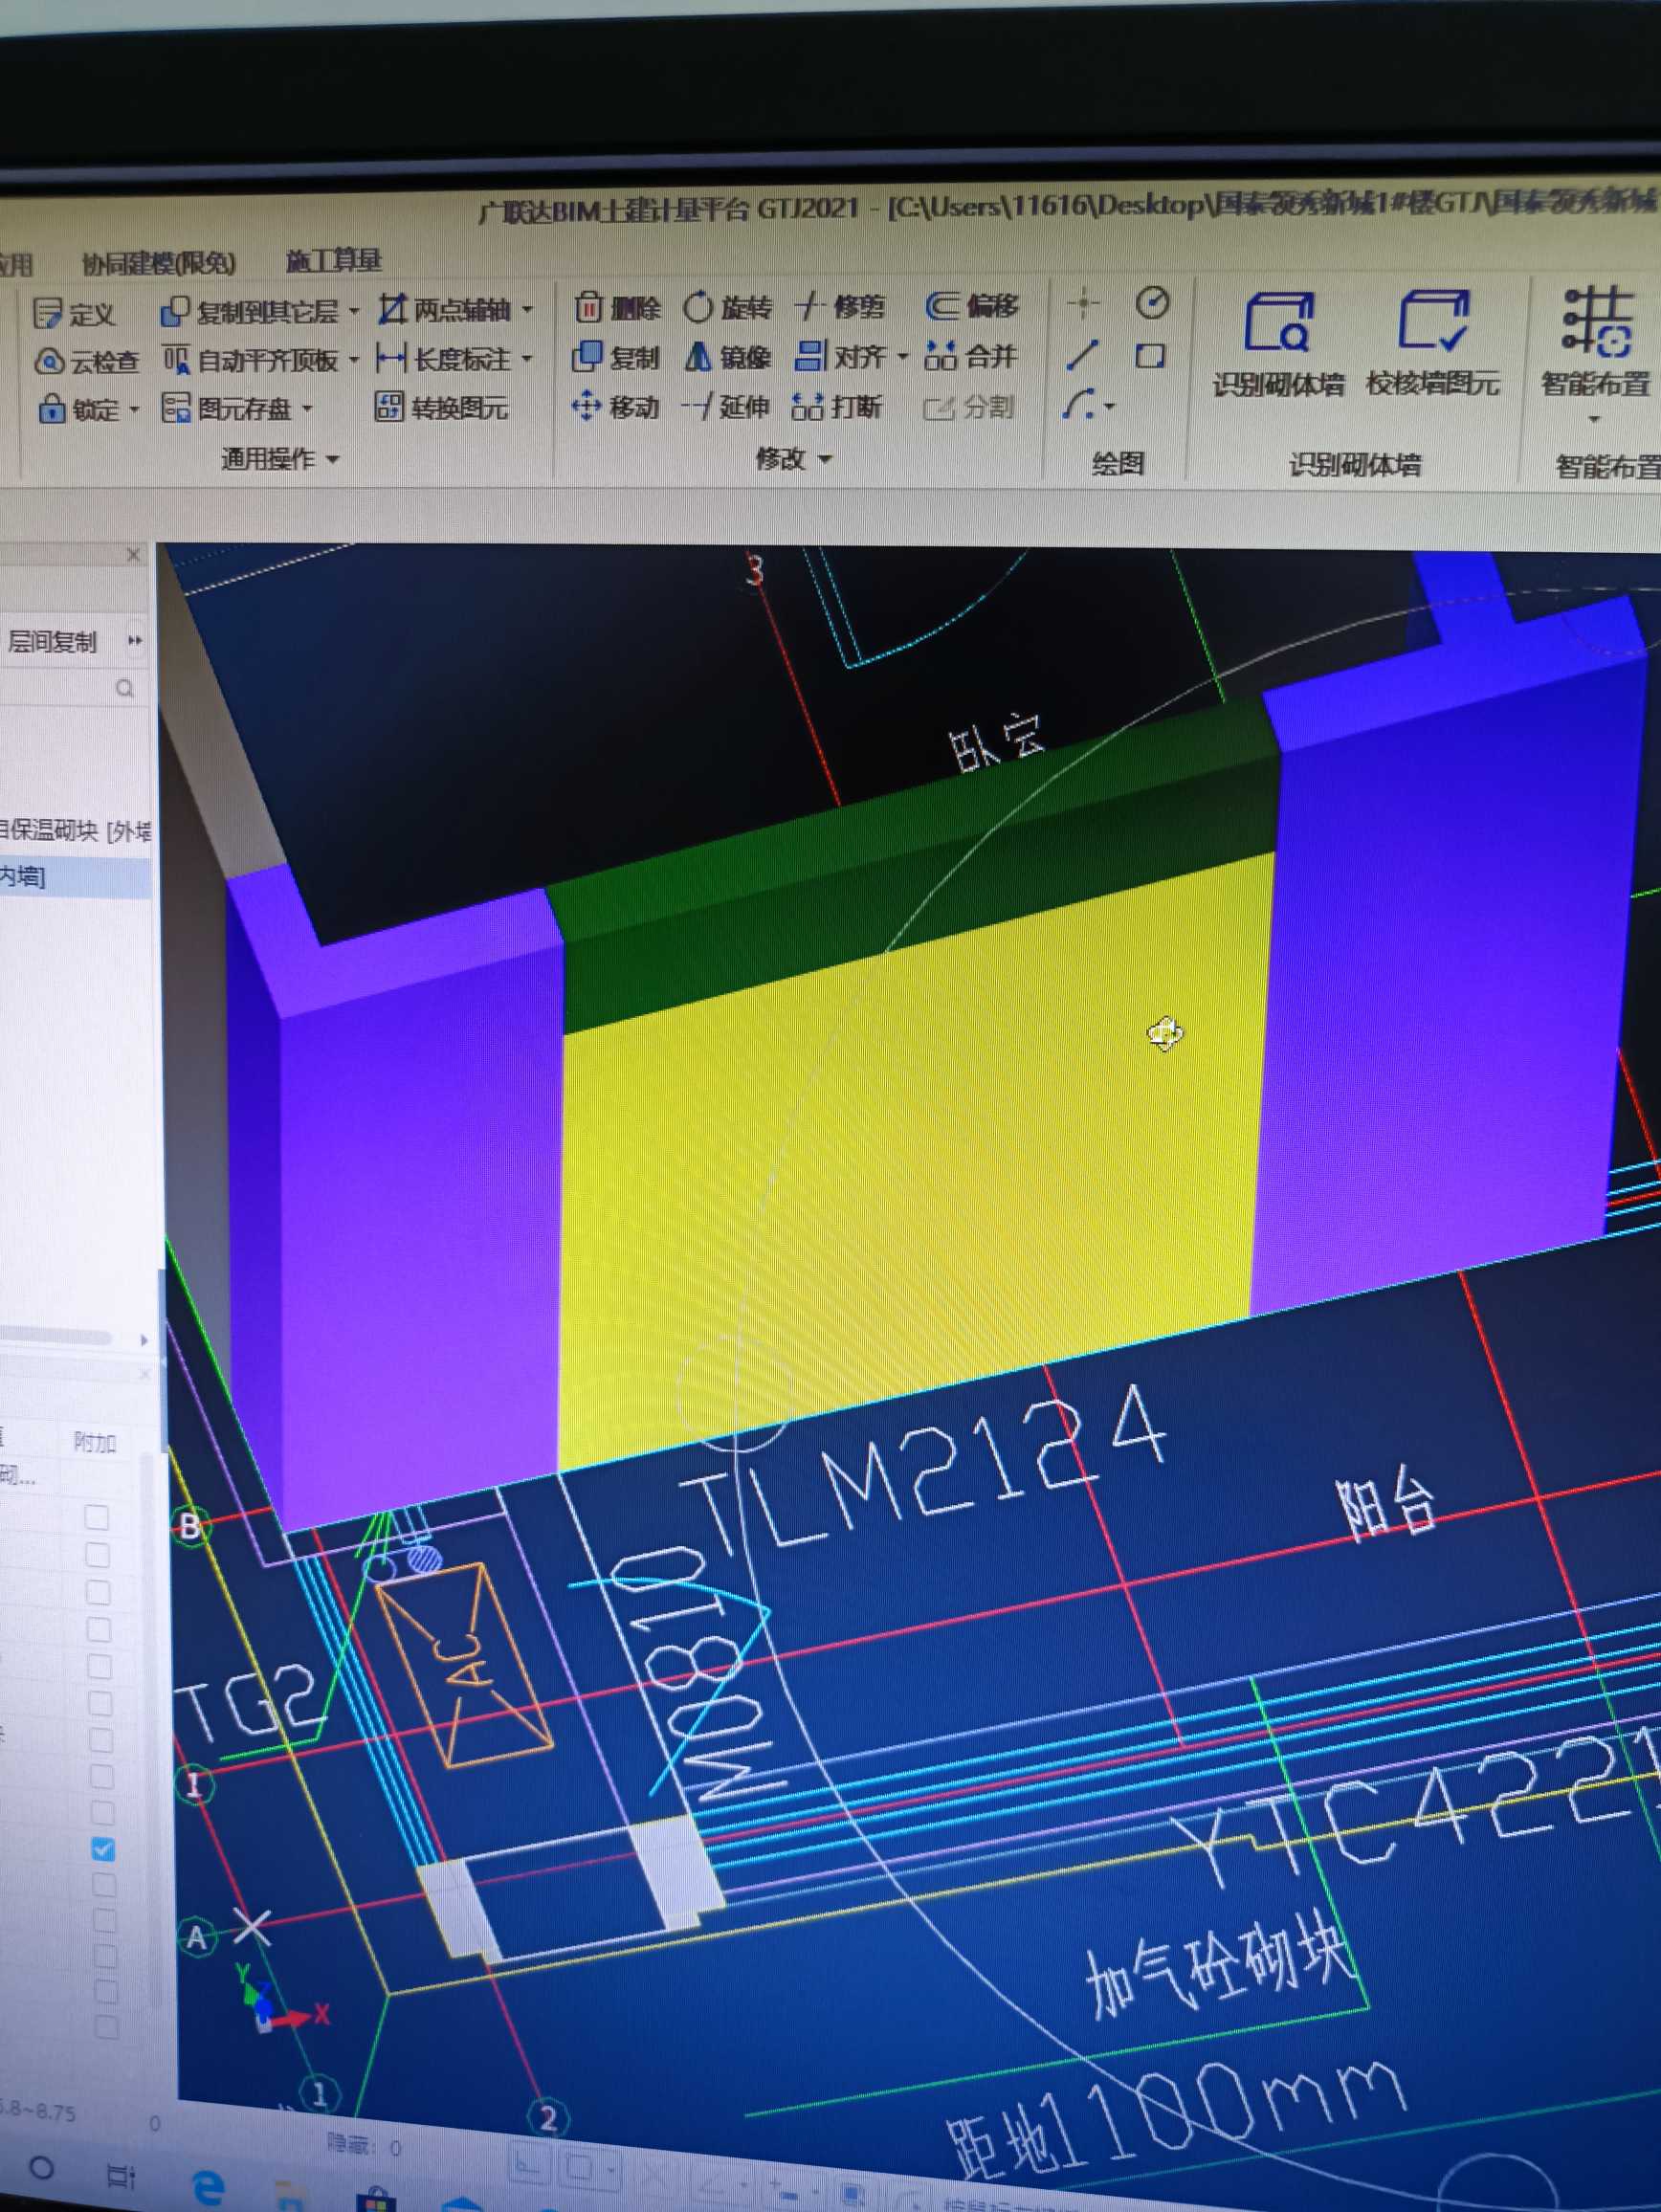The height and width of the screenshot is (2212, 1661).
Task: Click the search magnifier in left panel
Action: [x=125, y=688]
